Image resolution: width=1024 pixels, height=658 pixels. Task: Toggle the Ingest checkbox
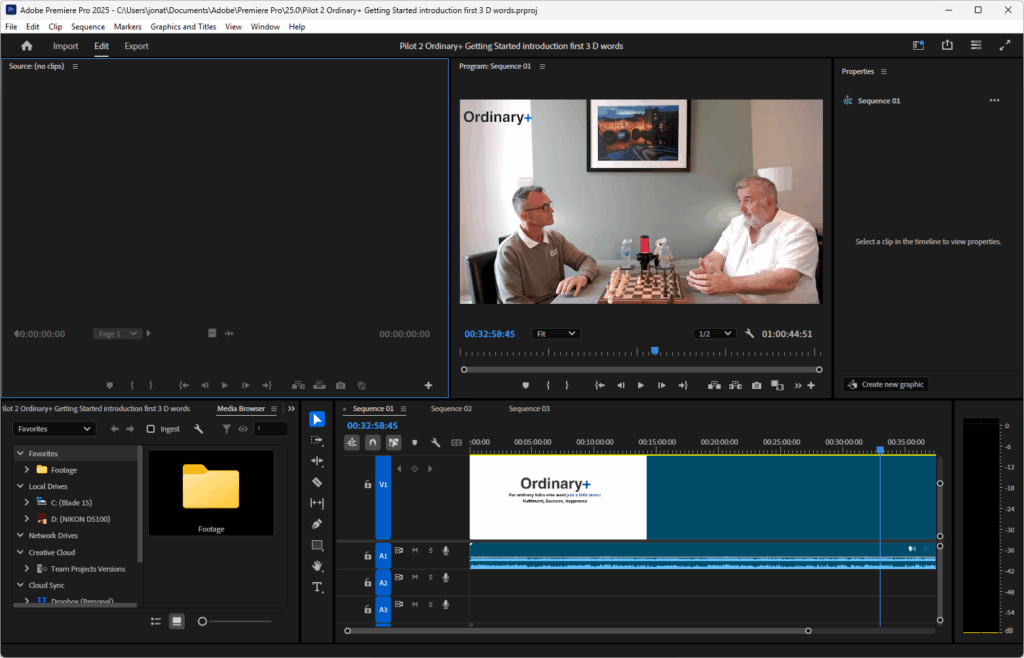(x=151, y=429)
